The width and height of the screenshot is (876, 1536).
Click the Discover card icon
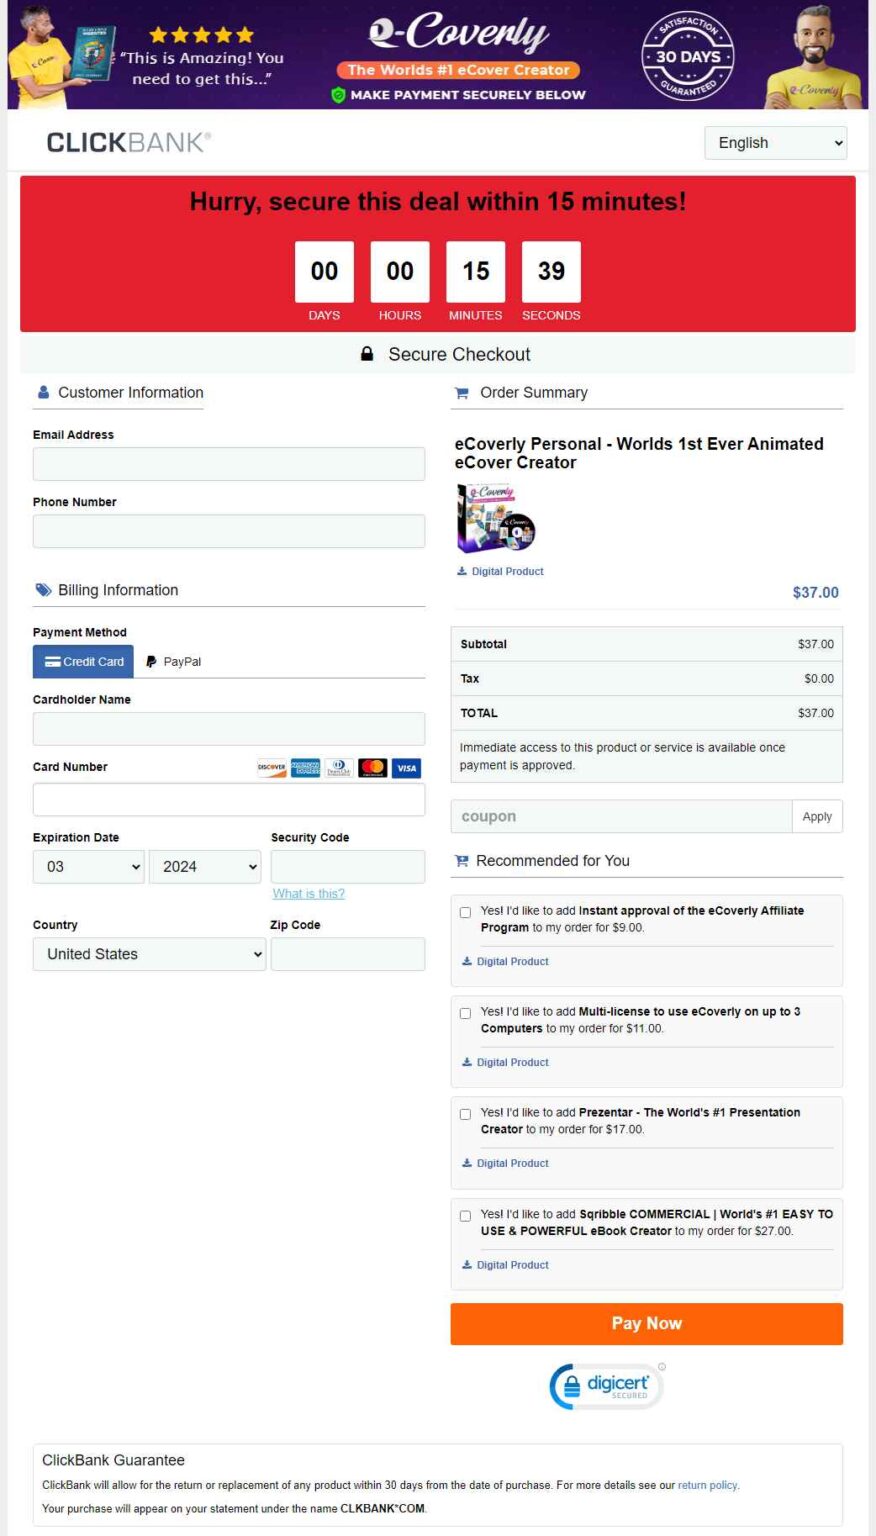pyautogui.click(x=271, y=768)
